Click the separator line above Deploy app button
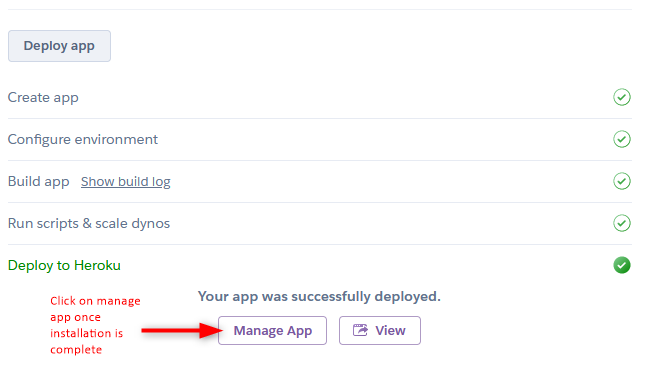 pyautogui.click(x=320, y=9)
